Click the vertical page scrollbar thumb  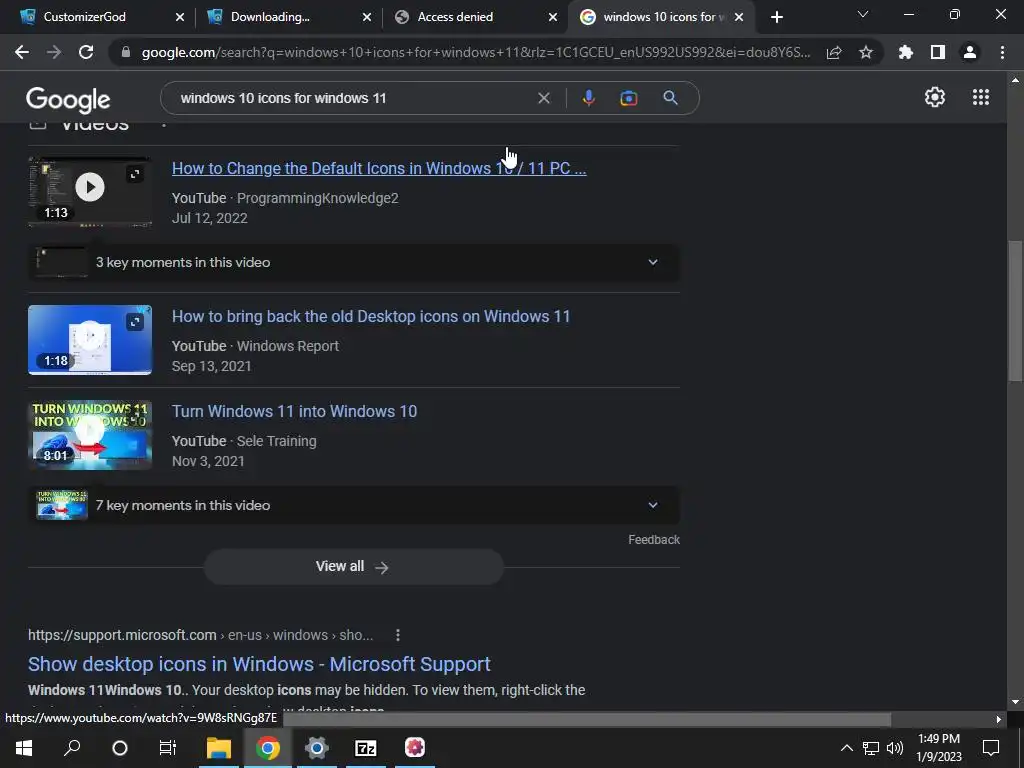click(1014, 311)
